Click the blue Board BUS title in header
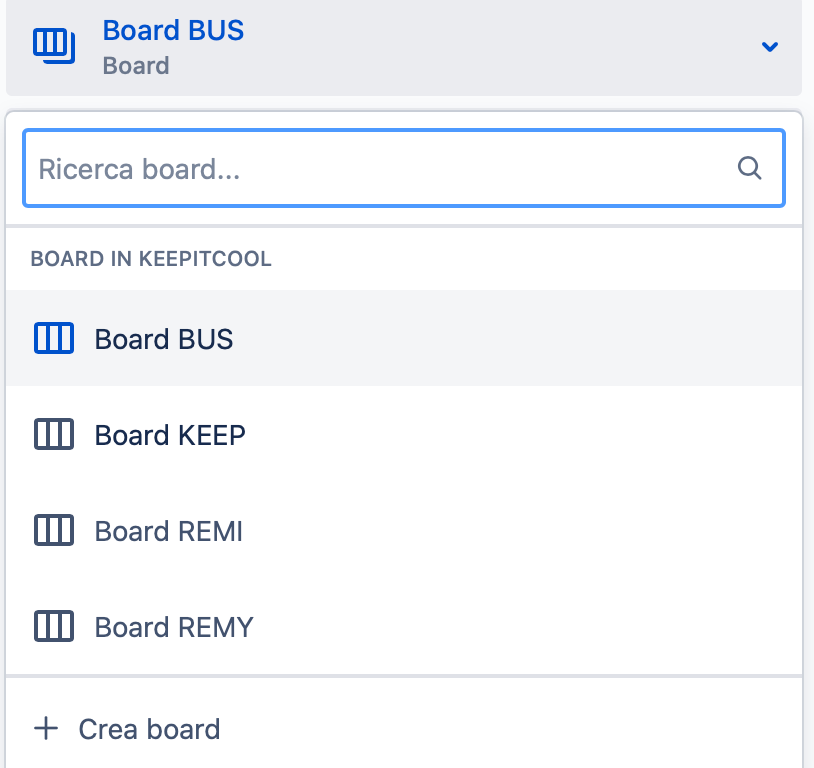This screenshot has width=814, height=768. pos(173,30)
